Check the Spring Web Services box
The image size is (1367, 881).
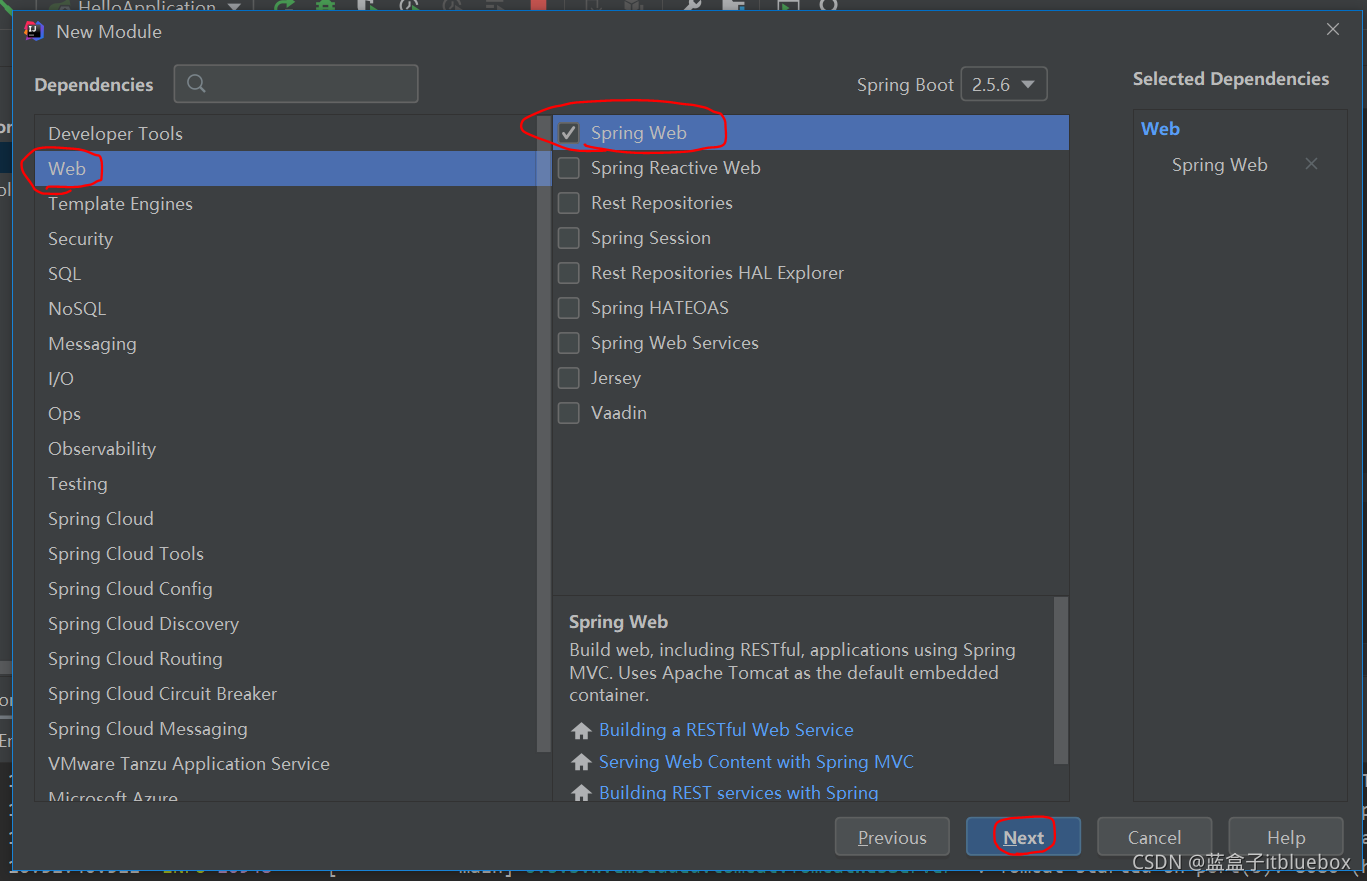pos(569,343)
